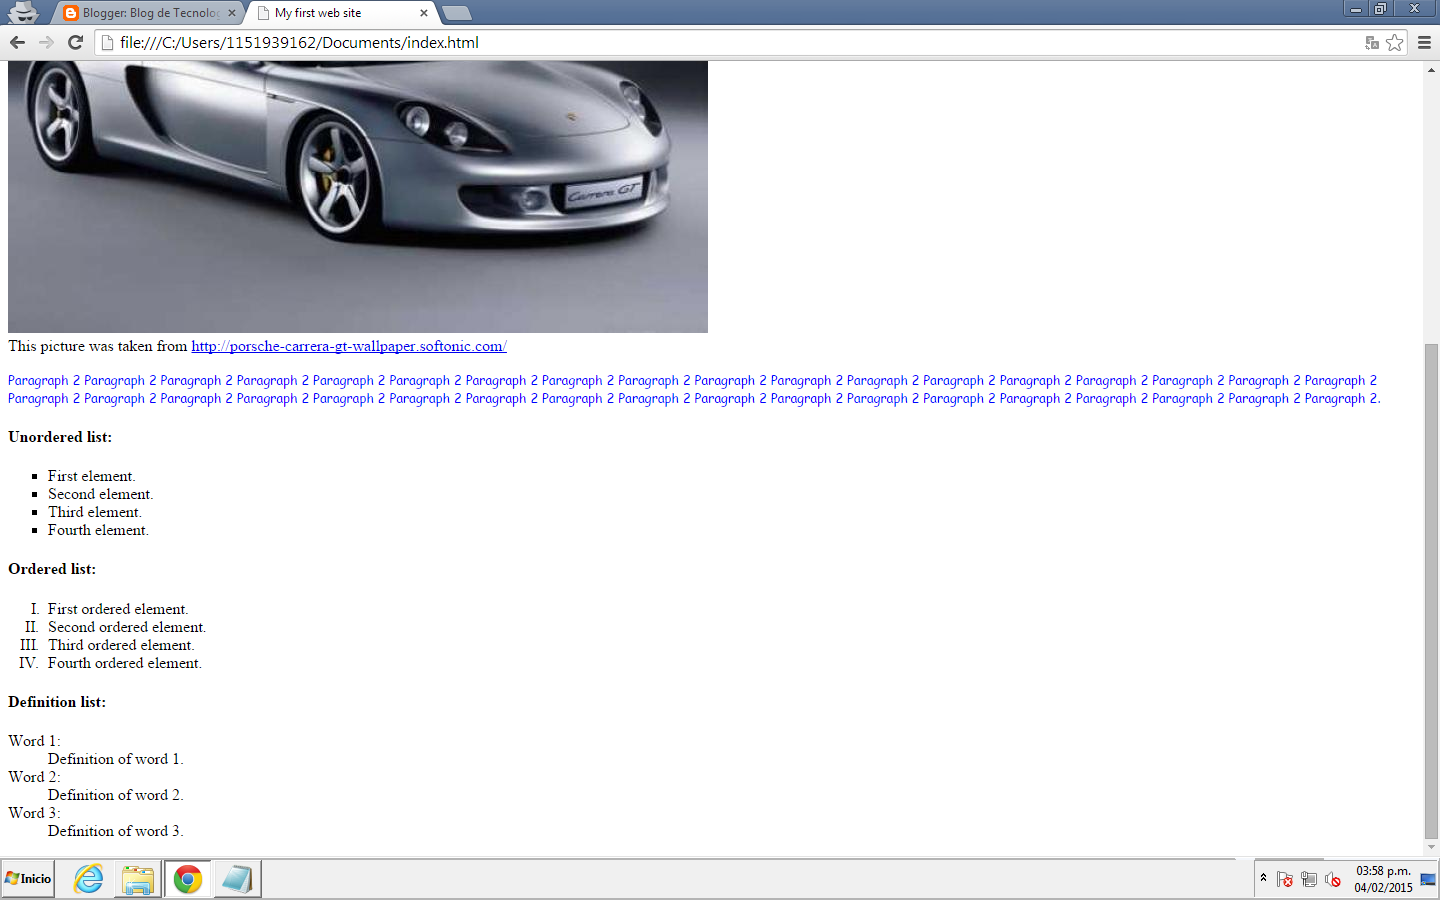Click the "Unordered list:" heading
The height and width of the screenshot is (900, 1440).
60,437
